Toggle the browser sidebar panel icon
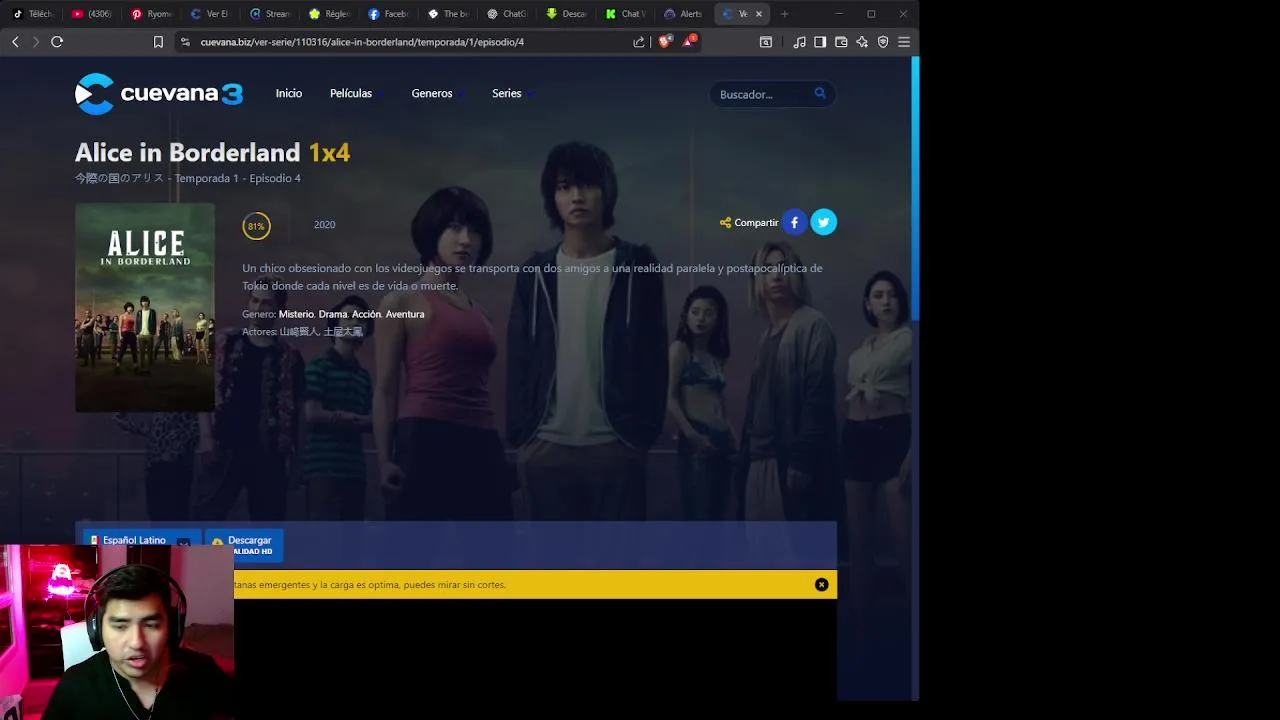 (x=820, y=42)
